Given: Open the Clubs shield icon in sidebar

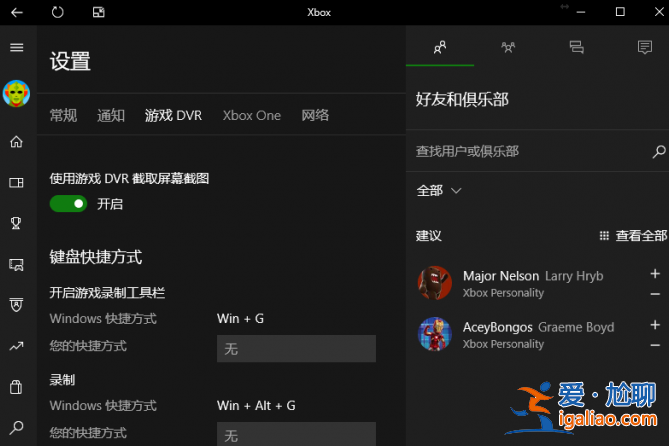Looking at the screenshot, I should tap(16, 305).
